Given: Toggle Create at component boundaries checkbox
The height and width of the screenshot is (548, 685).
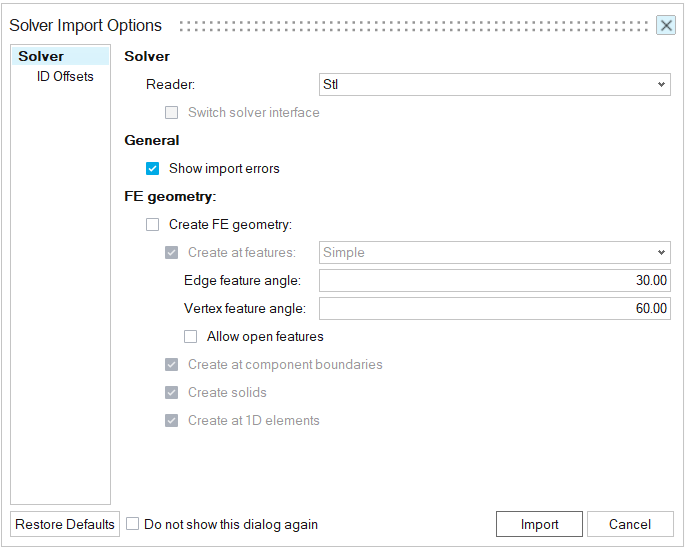Looking at the screenshot, I should coord(172,365).
